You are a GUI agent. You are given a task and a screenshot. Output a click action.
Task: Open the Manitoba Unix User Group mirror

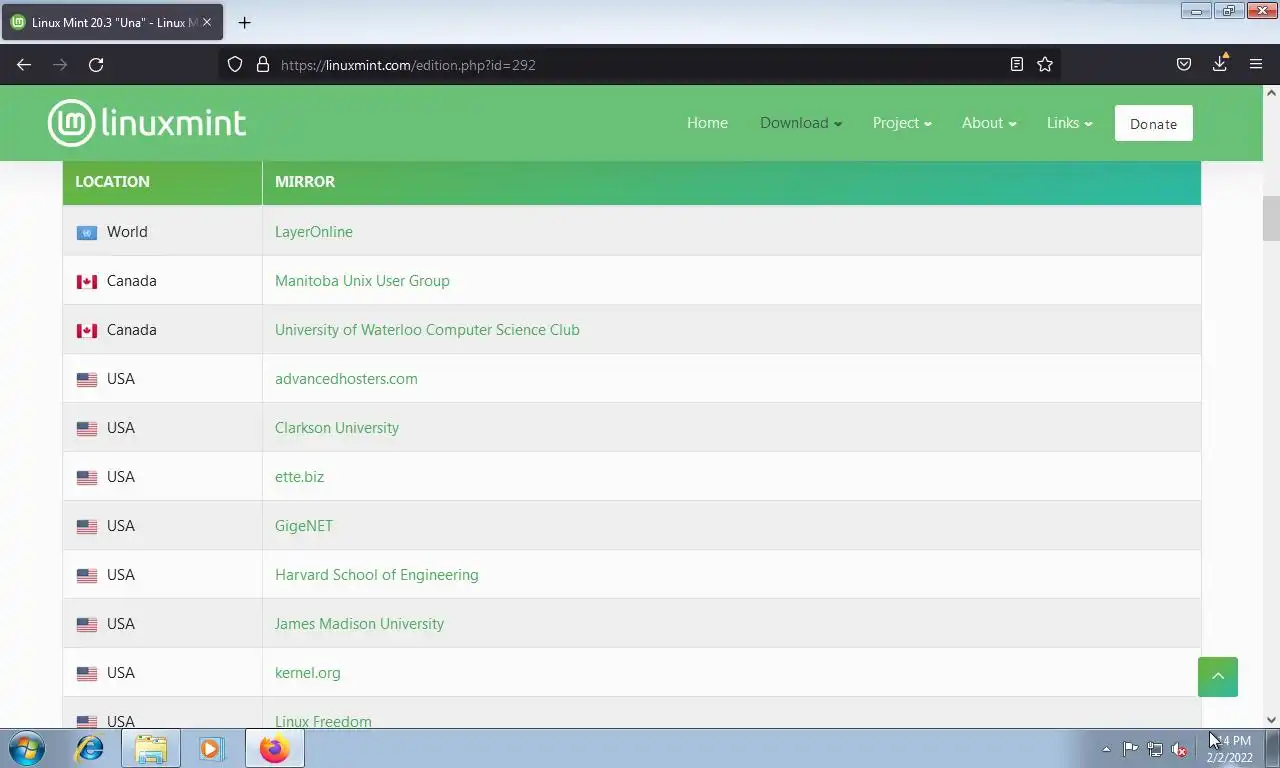(x=362, y=281)
